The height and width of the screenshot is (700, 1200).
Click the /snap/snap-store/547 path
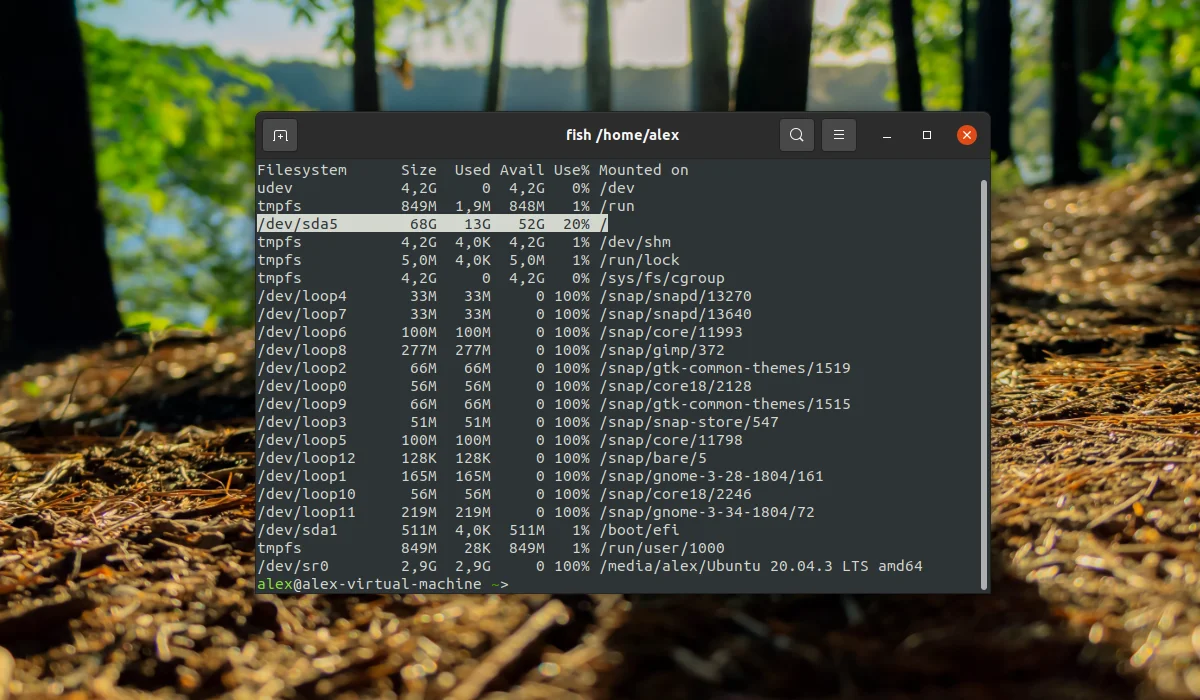(689, 422)
